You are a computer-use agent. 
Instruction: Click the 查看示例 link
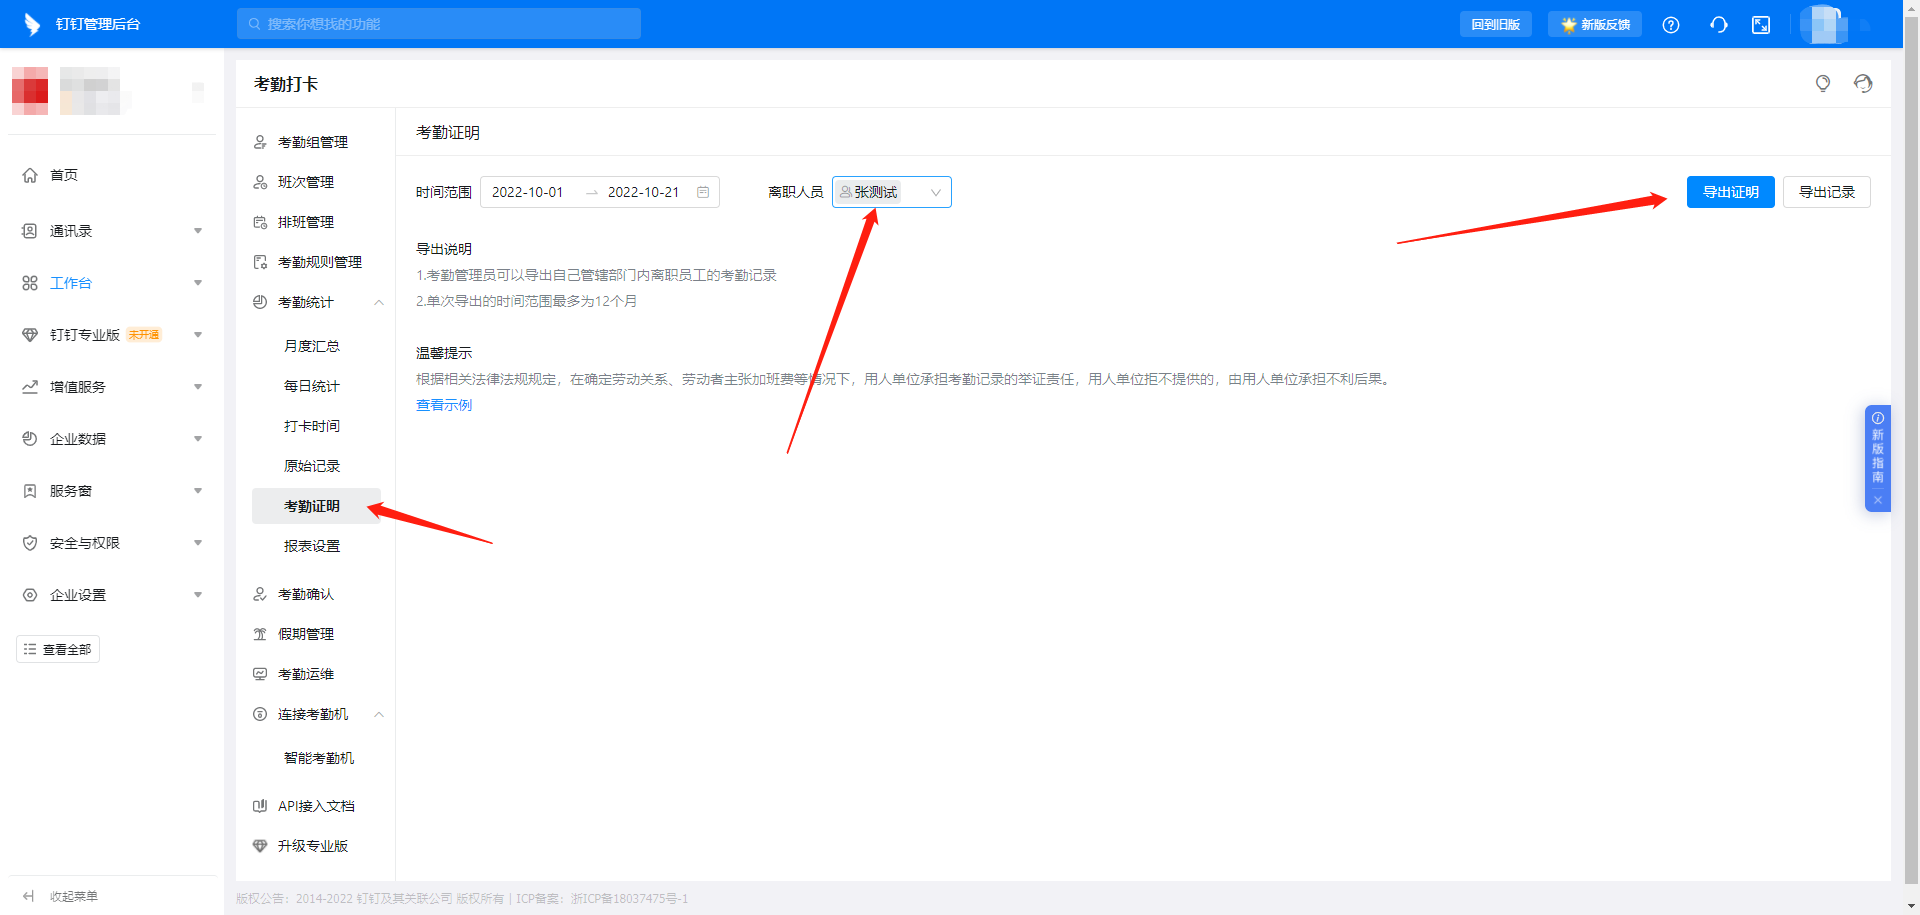[x=444, y=405]
